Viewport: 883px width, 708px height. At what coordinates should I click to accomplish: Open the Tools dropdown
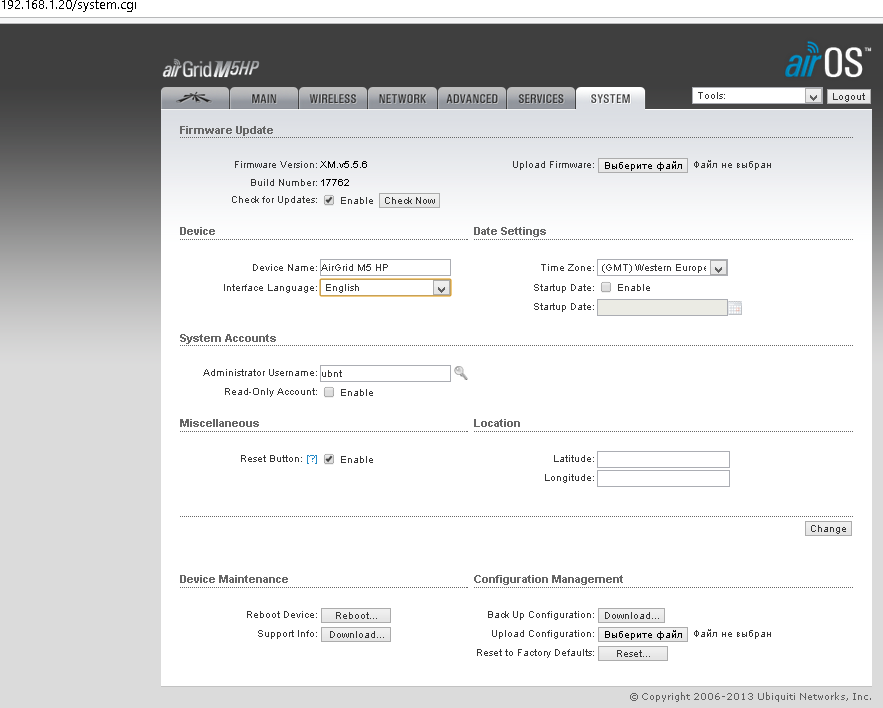[x=757, y=96]
